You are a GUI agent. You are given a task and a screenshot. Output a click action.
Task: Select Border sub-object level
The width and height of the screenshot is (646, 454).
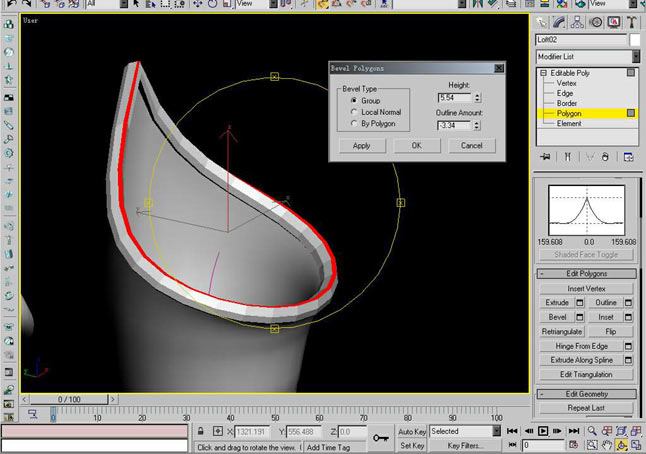pyautogui.click(x=567, y=103)
